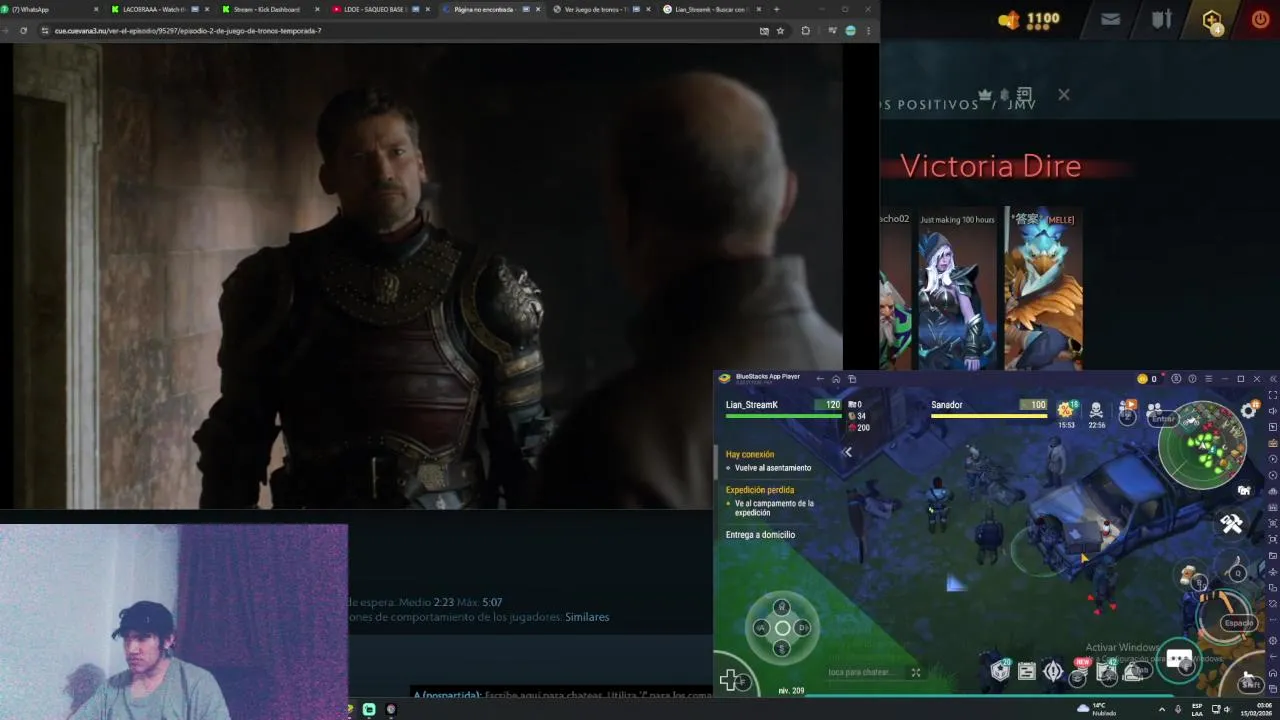Screen dimensions: 1280x720
Task: Collapse quest panel with double-chevron arrow
Action: click(847, 452)
